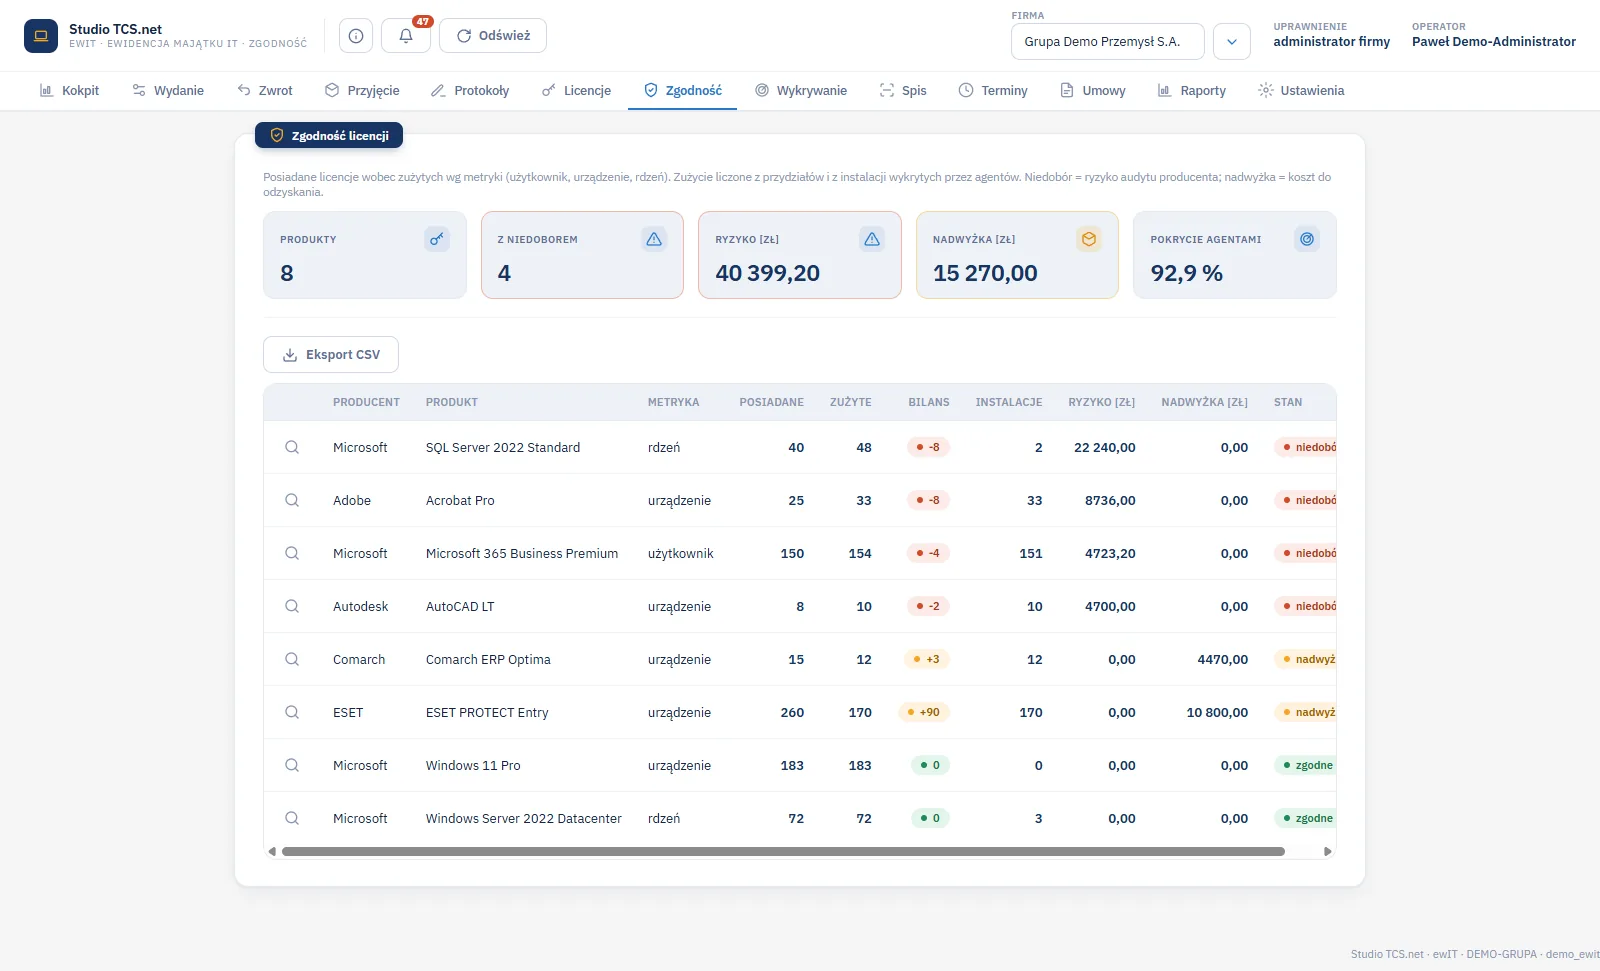
Task: Click the 10 800,00 surplus value
Action: point(1217,712)
